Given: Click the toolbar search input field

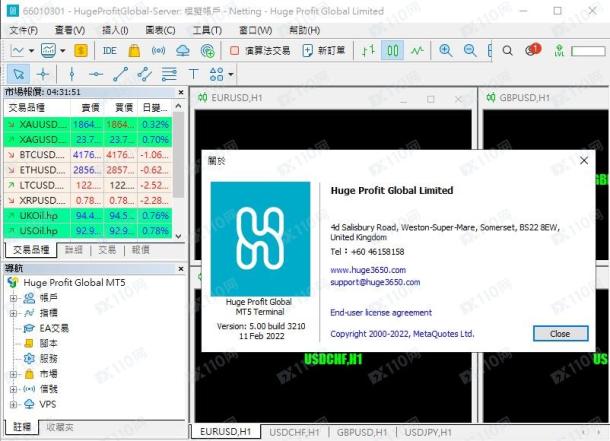Looking at the screenshot, I should (588, 51).
